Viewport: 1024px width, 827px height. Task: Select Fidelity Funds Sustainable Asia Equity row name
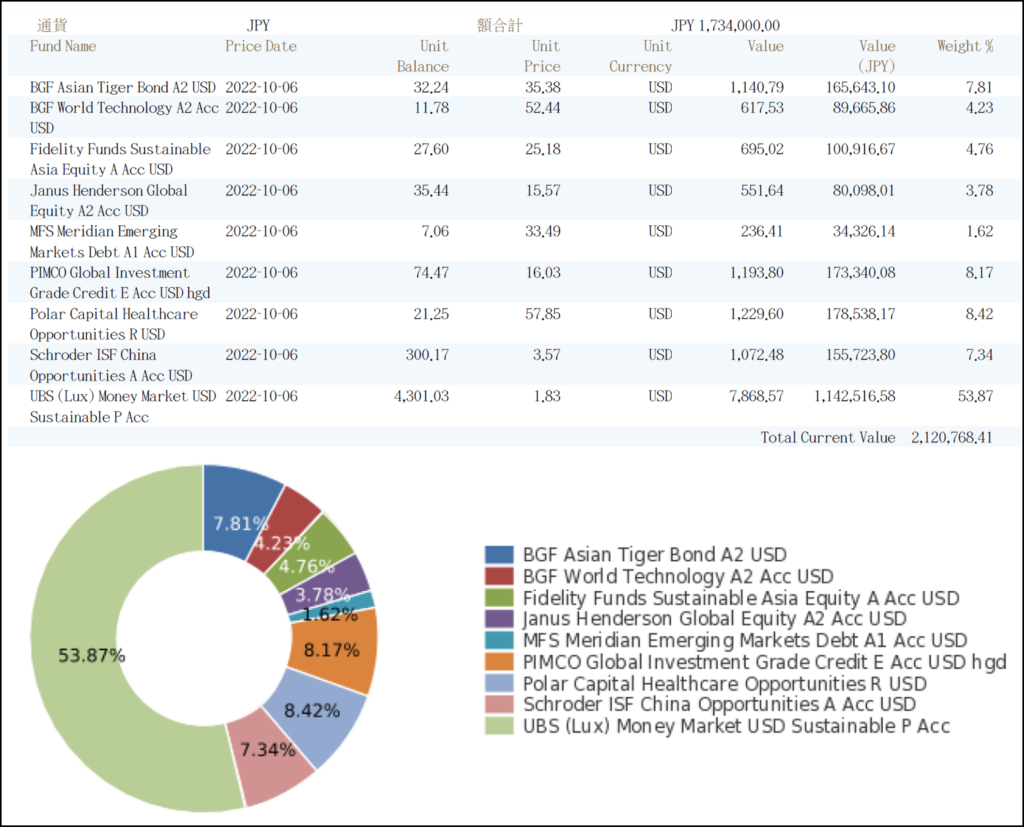(120, 159)
